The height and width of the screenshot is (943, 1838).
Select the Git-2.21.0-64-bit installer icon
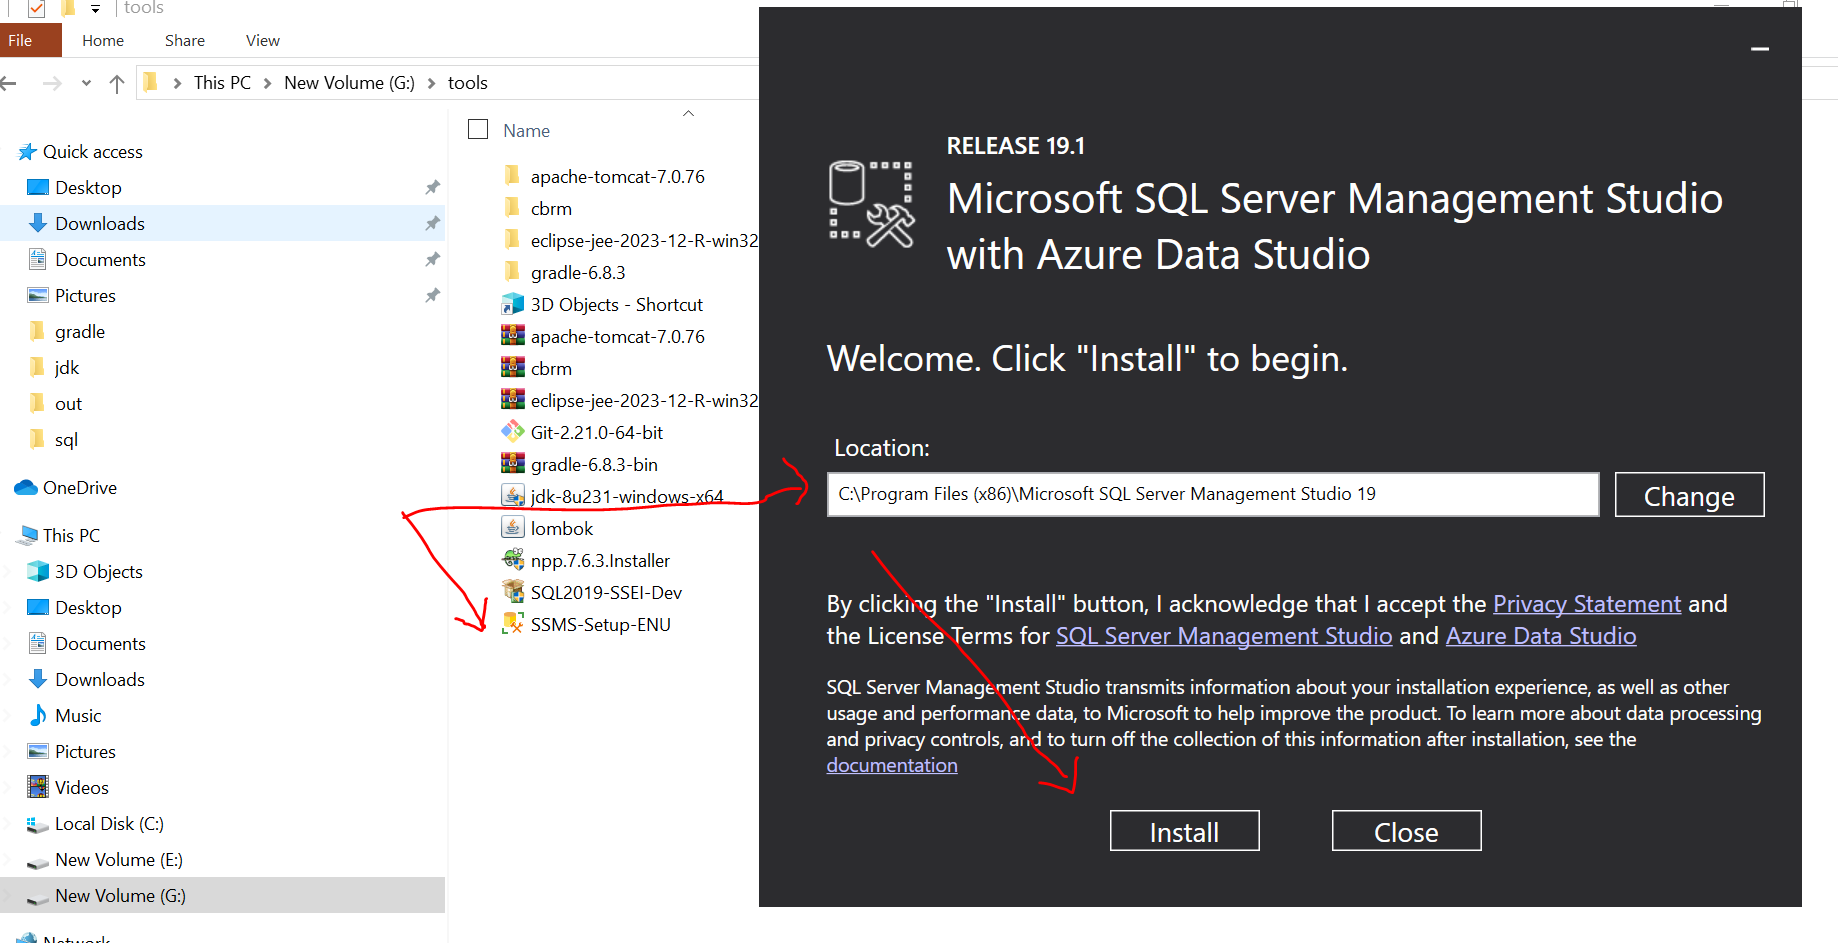coord(513,432)
